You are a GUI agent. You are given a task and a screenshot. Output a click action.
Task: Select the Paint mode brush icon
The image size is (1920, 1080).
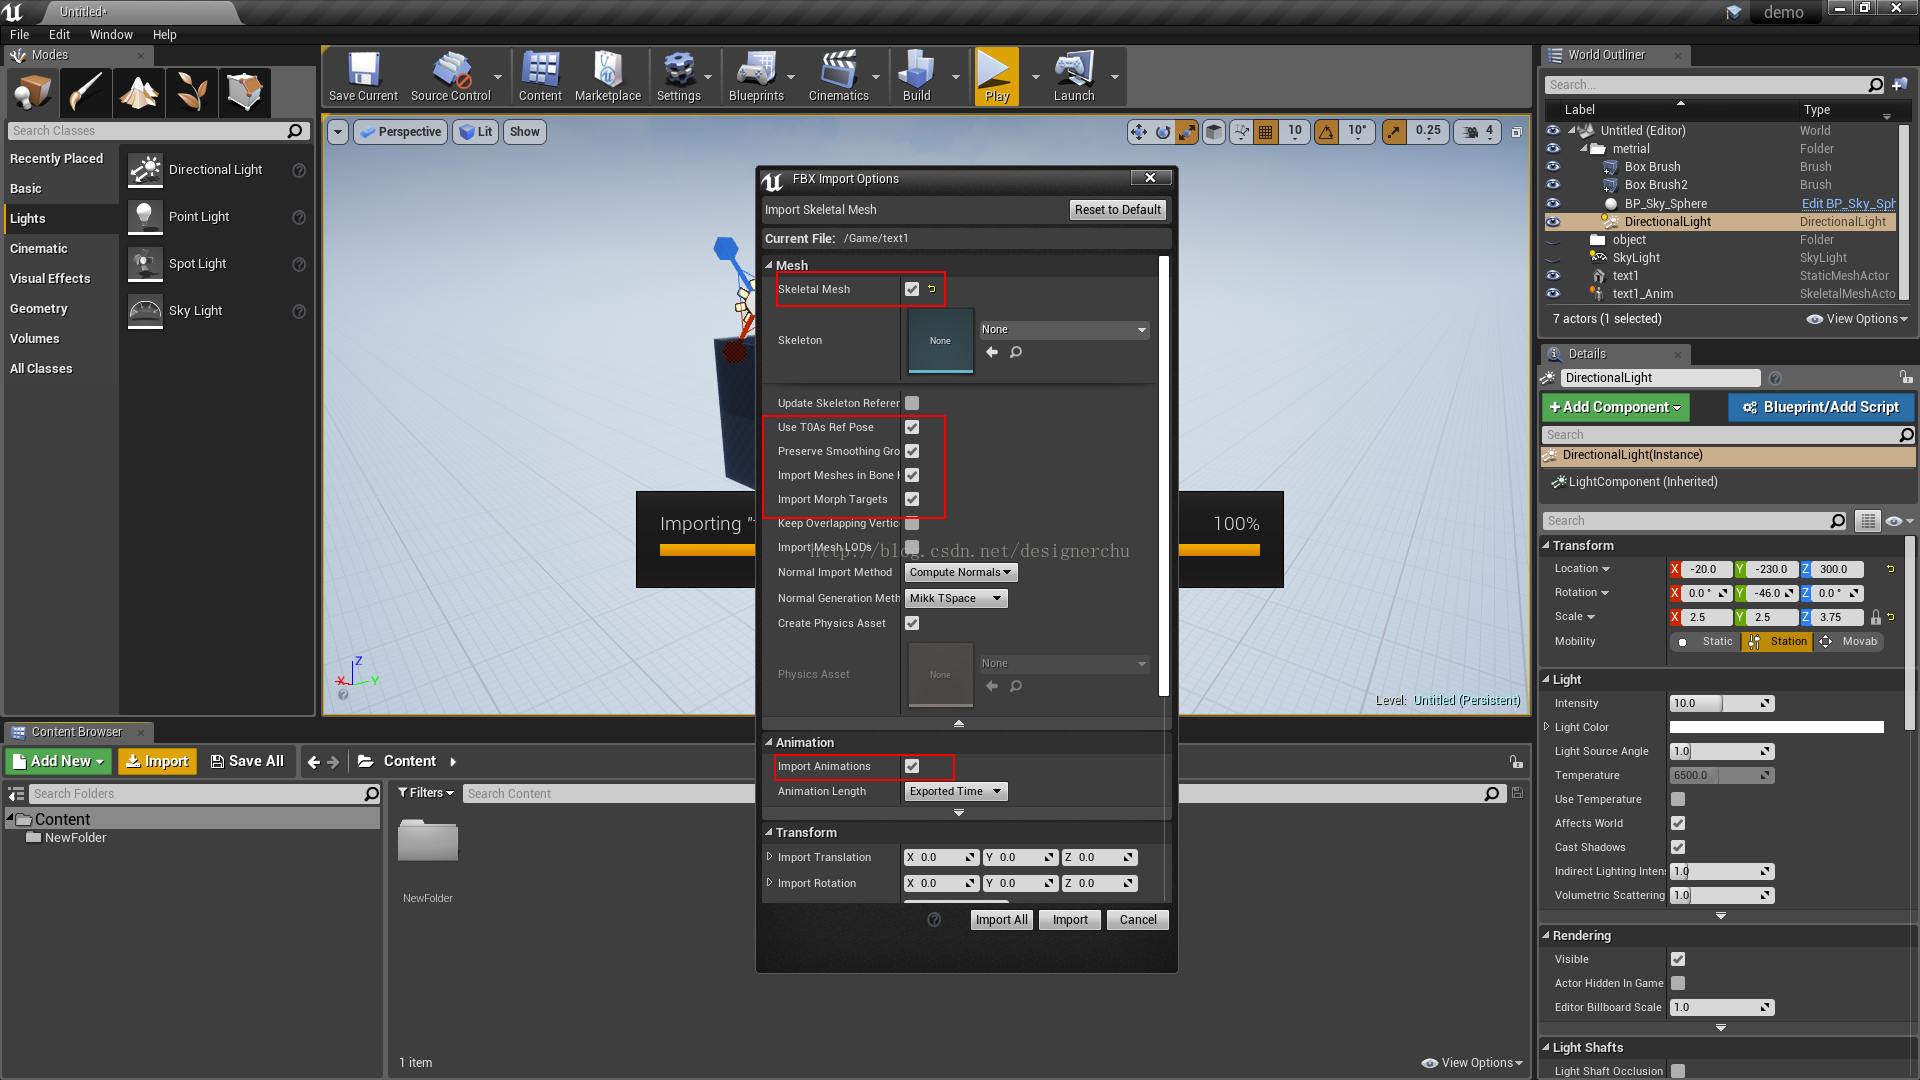85,93
